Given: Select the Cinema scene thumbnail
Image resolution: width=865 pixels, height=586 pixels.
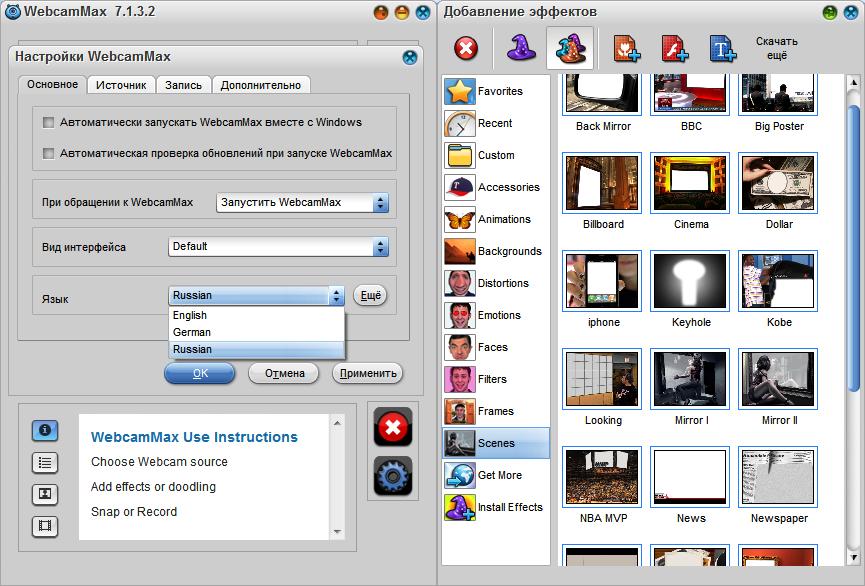Looking at the screenshot, I should pos(691,183).
